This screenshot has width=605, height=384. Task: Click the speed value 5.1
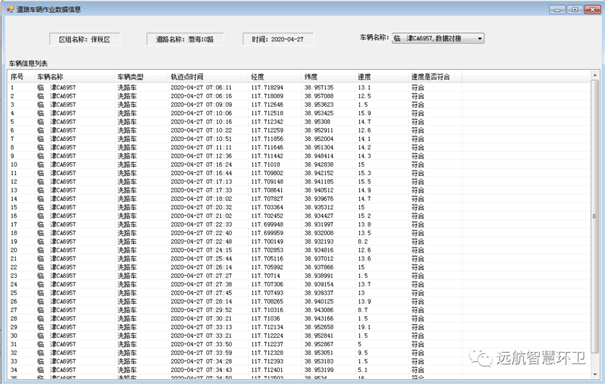(x=363, y=370)
